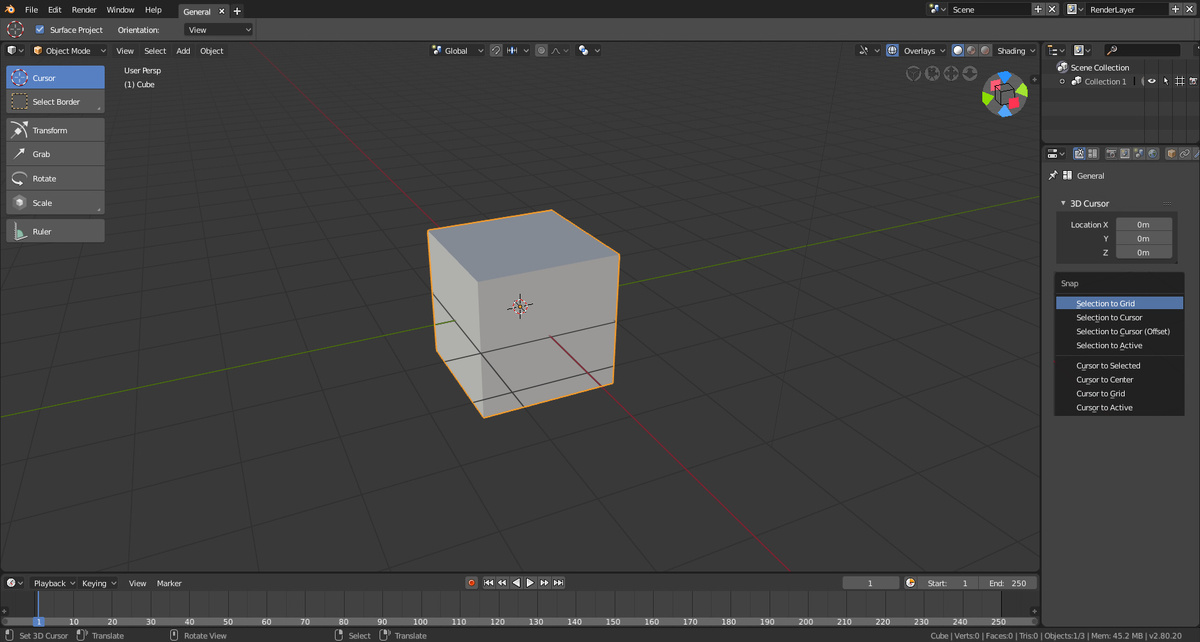This screenshot has width=1200, height=642.
Task: Activate the Grab tool
Action: coord(55,154)
